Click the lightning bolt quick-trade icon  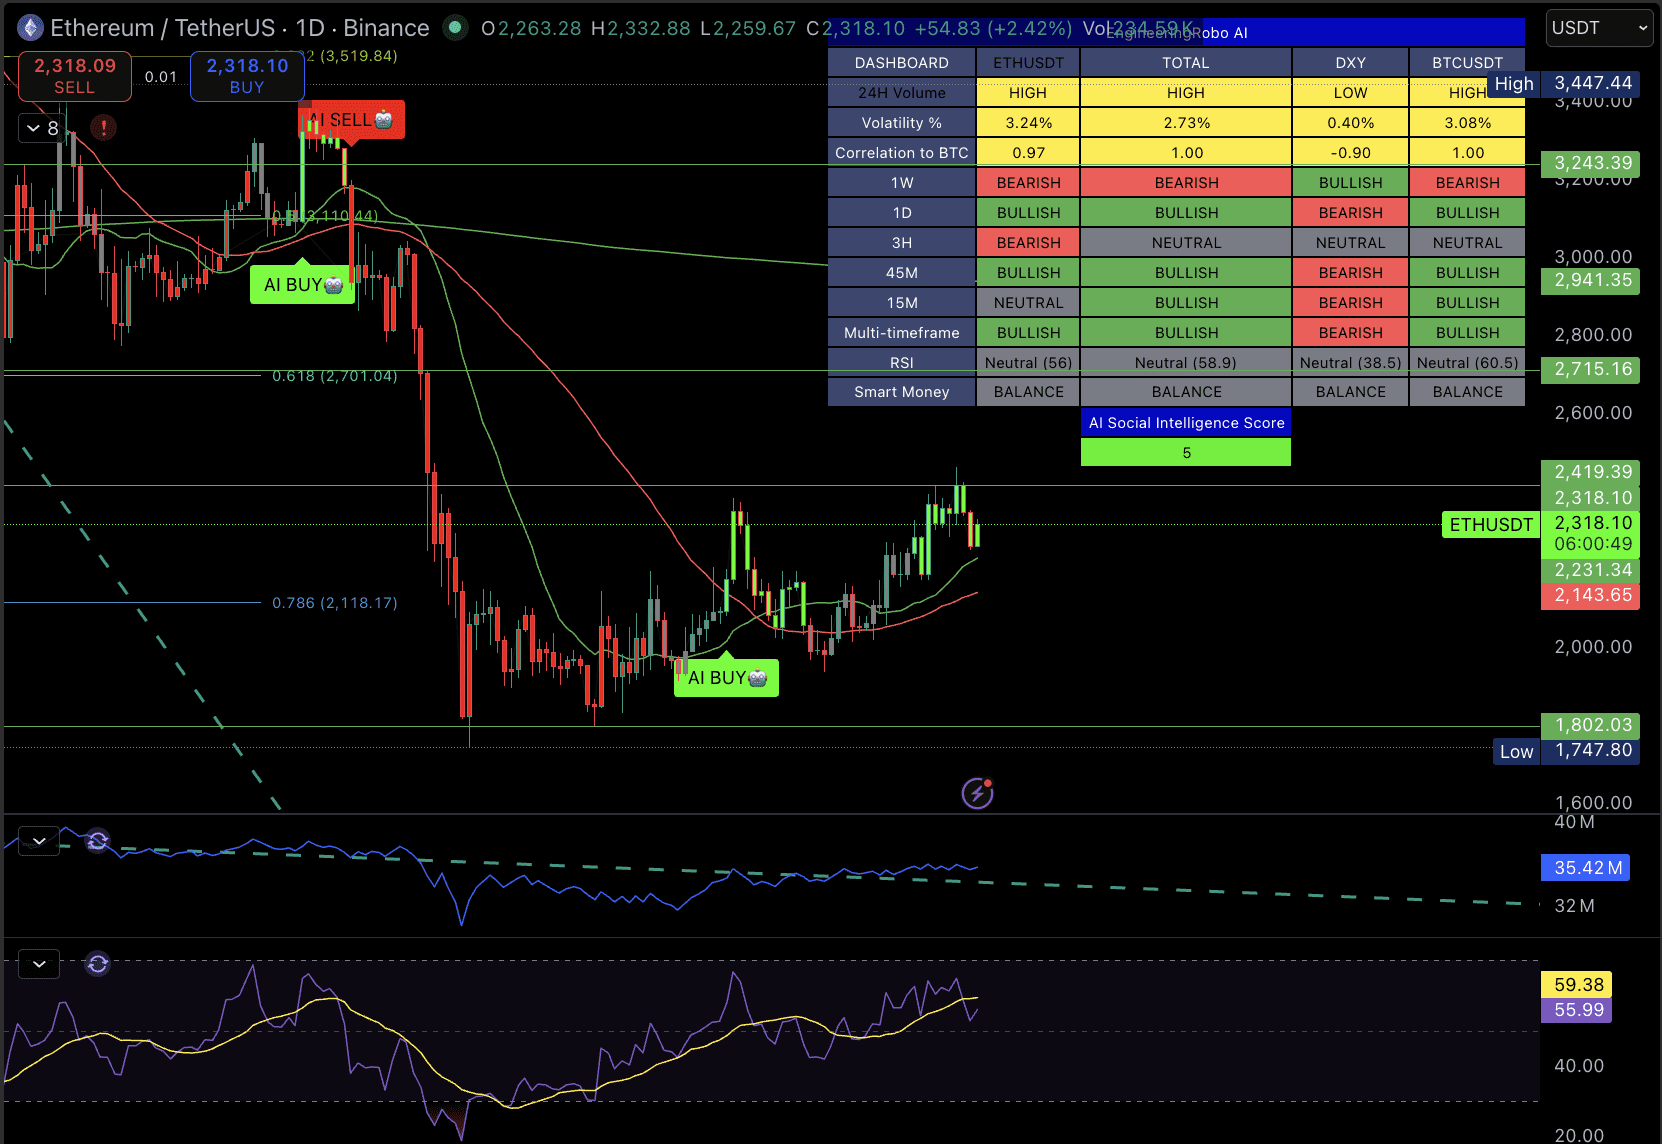pyautogui.click(x=977, y=792)
